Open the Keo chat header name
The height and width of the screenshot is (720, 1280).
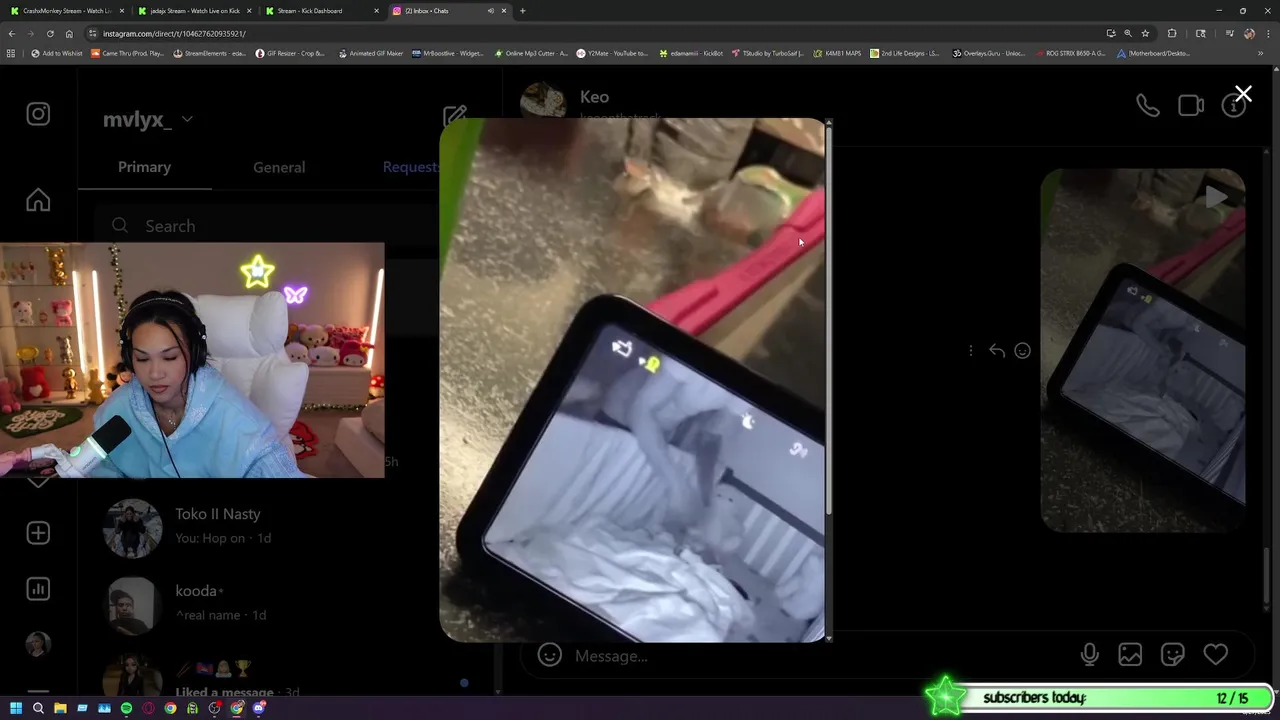594,97
